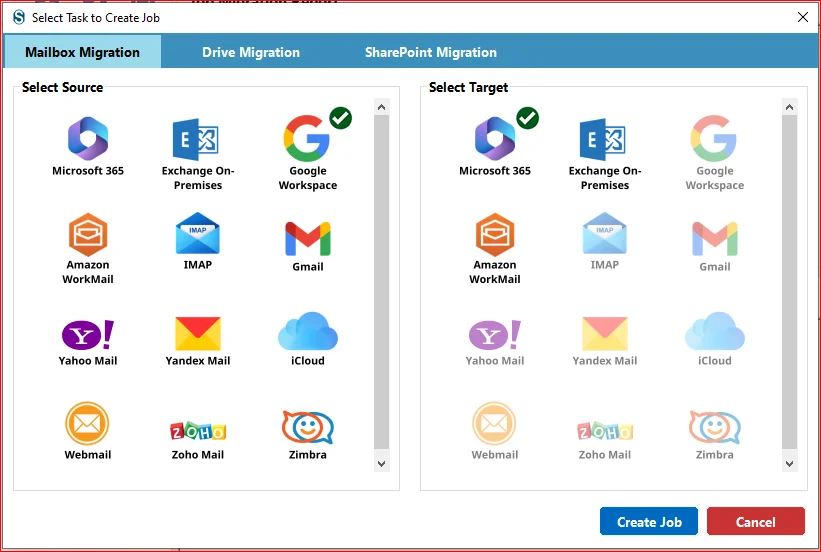Click Select Target list up arrow
This screenshot has width=821, height=552.
[x=790, y=107]
